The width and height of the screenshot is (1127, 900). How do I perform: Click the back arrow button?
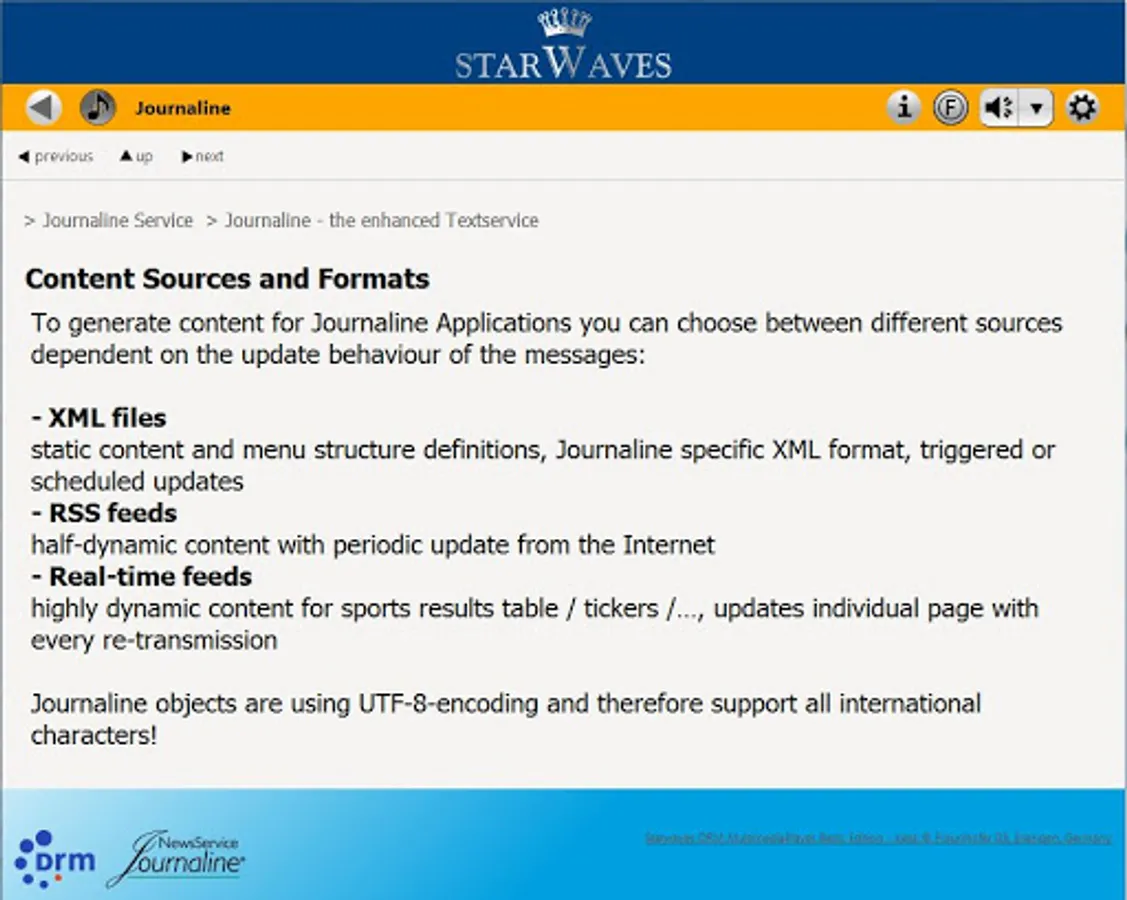tap(43, 108)
